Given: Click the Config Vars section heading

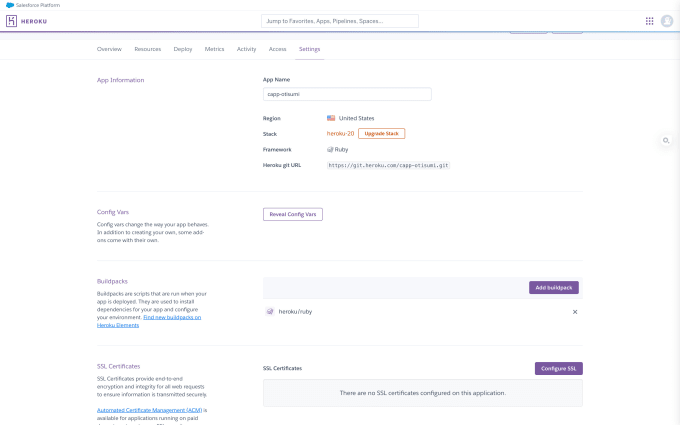Looking at the screenshot, I should click(x=113, y=212).
